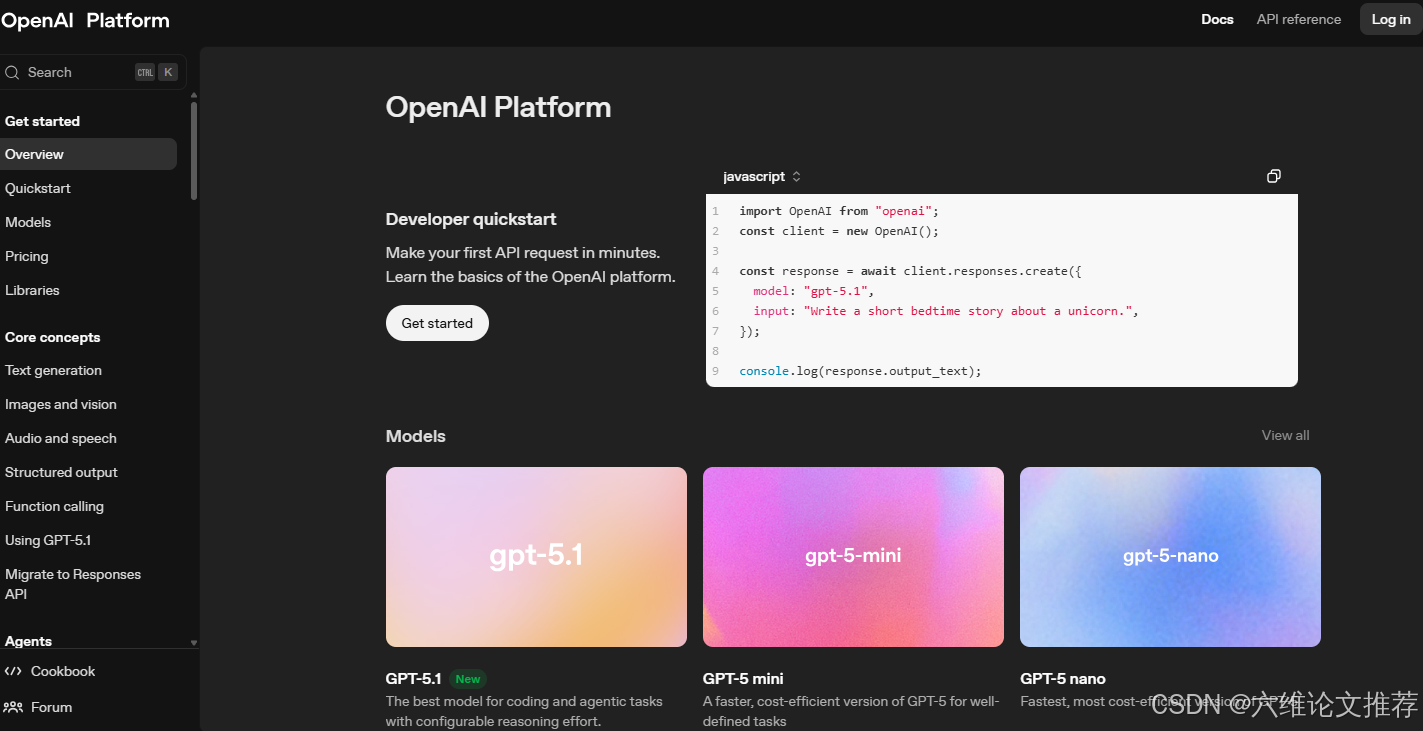Viewport: 1423px width, 731px height.
Task: Click the Models section heading in main content
Action: (416, 436)
